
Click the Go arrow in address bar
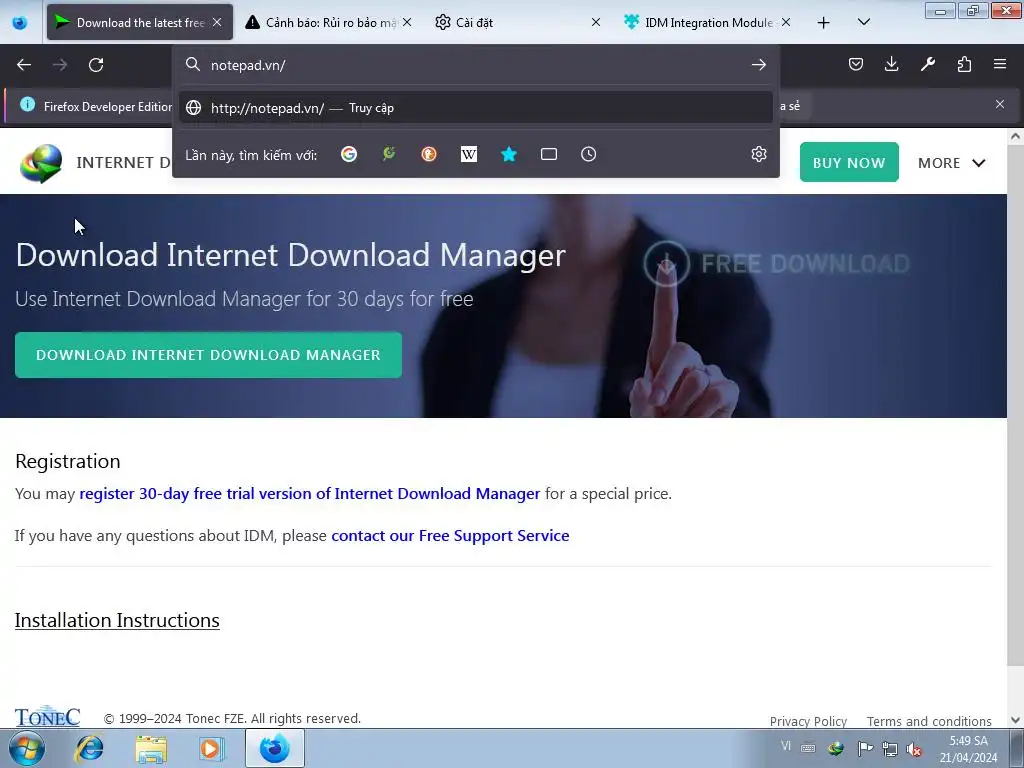click(758, 65)
